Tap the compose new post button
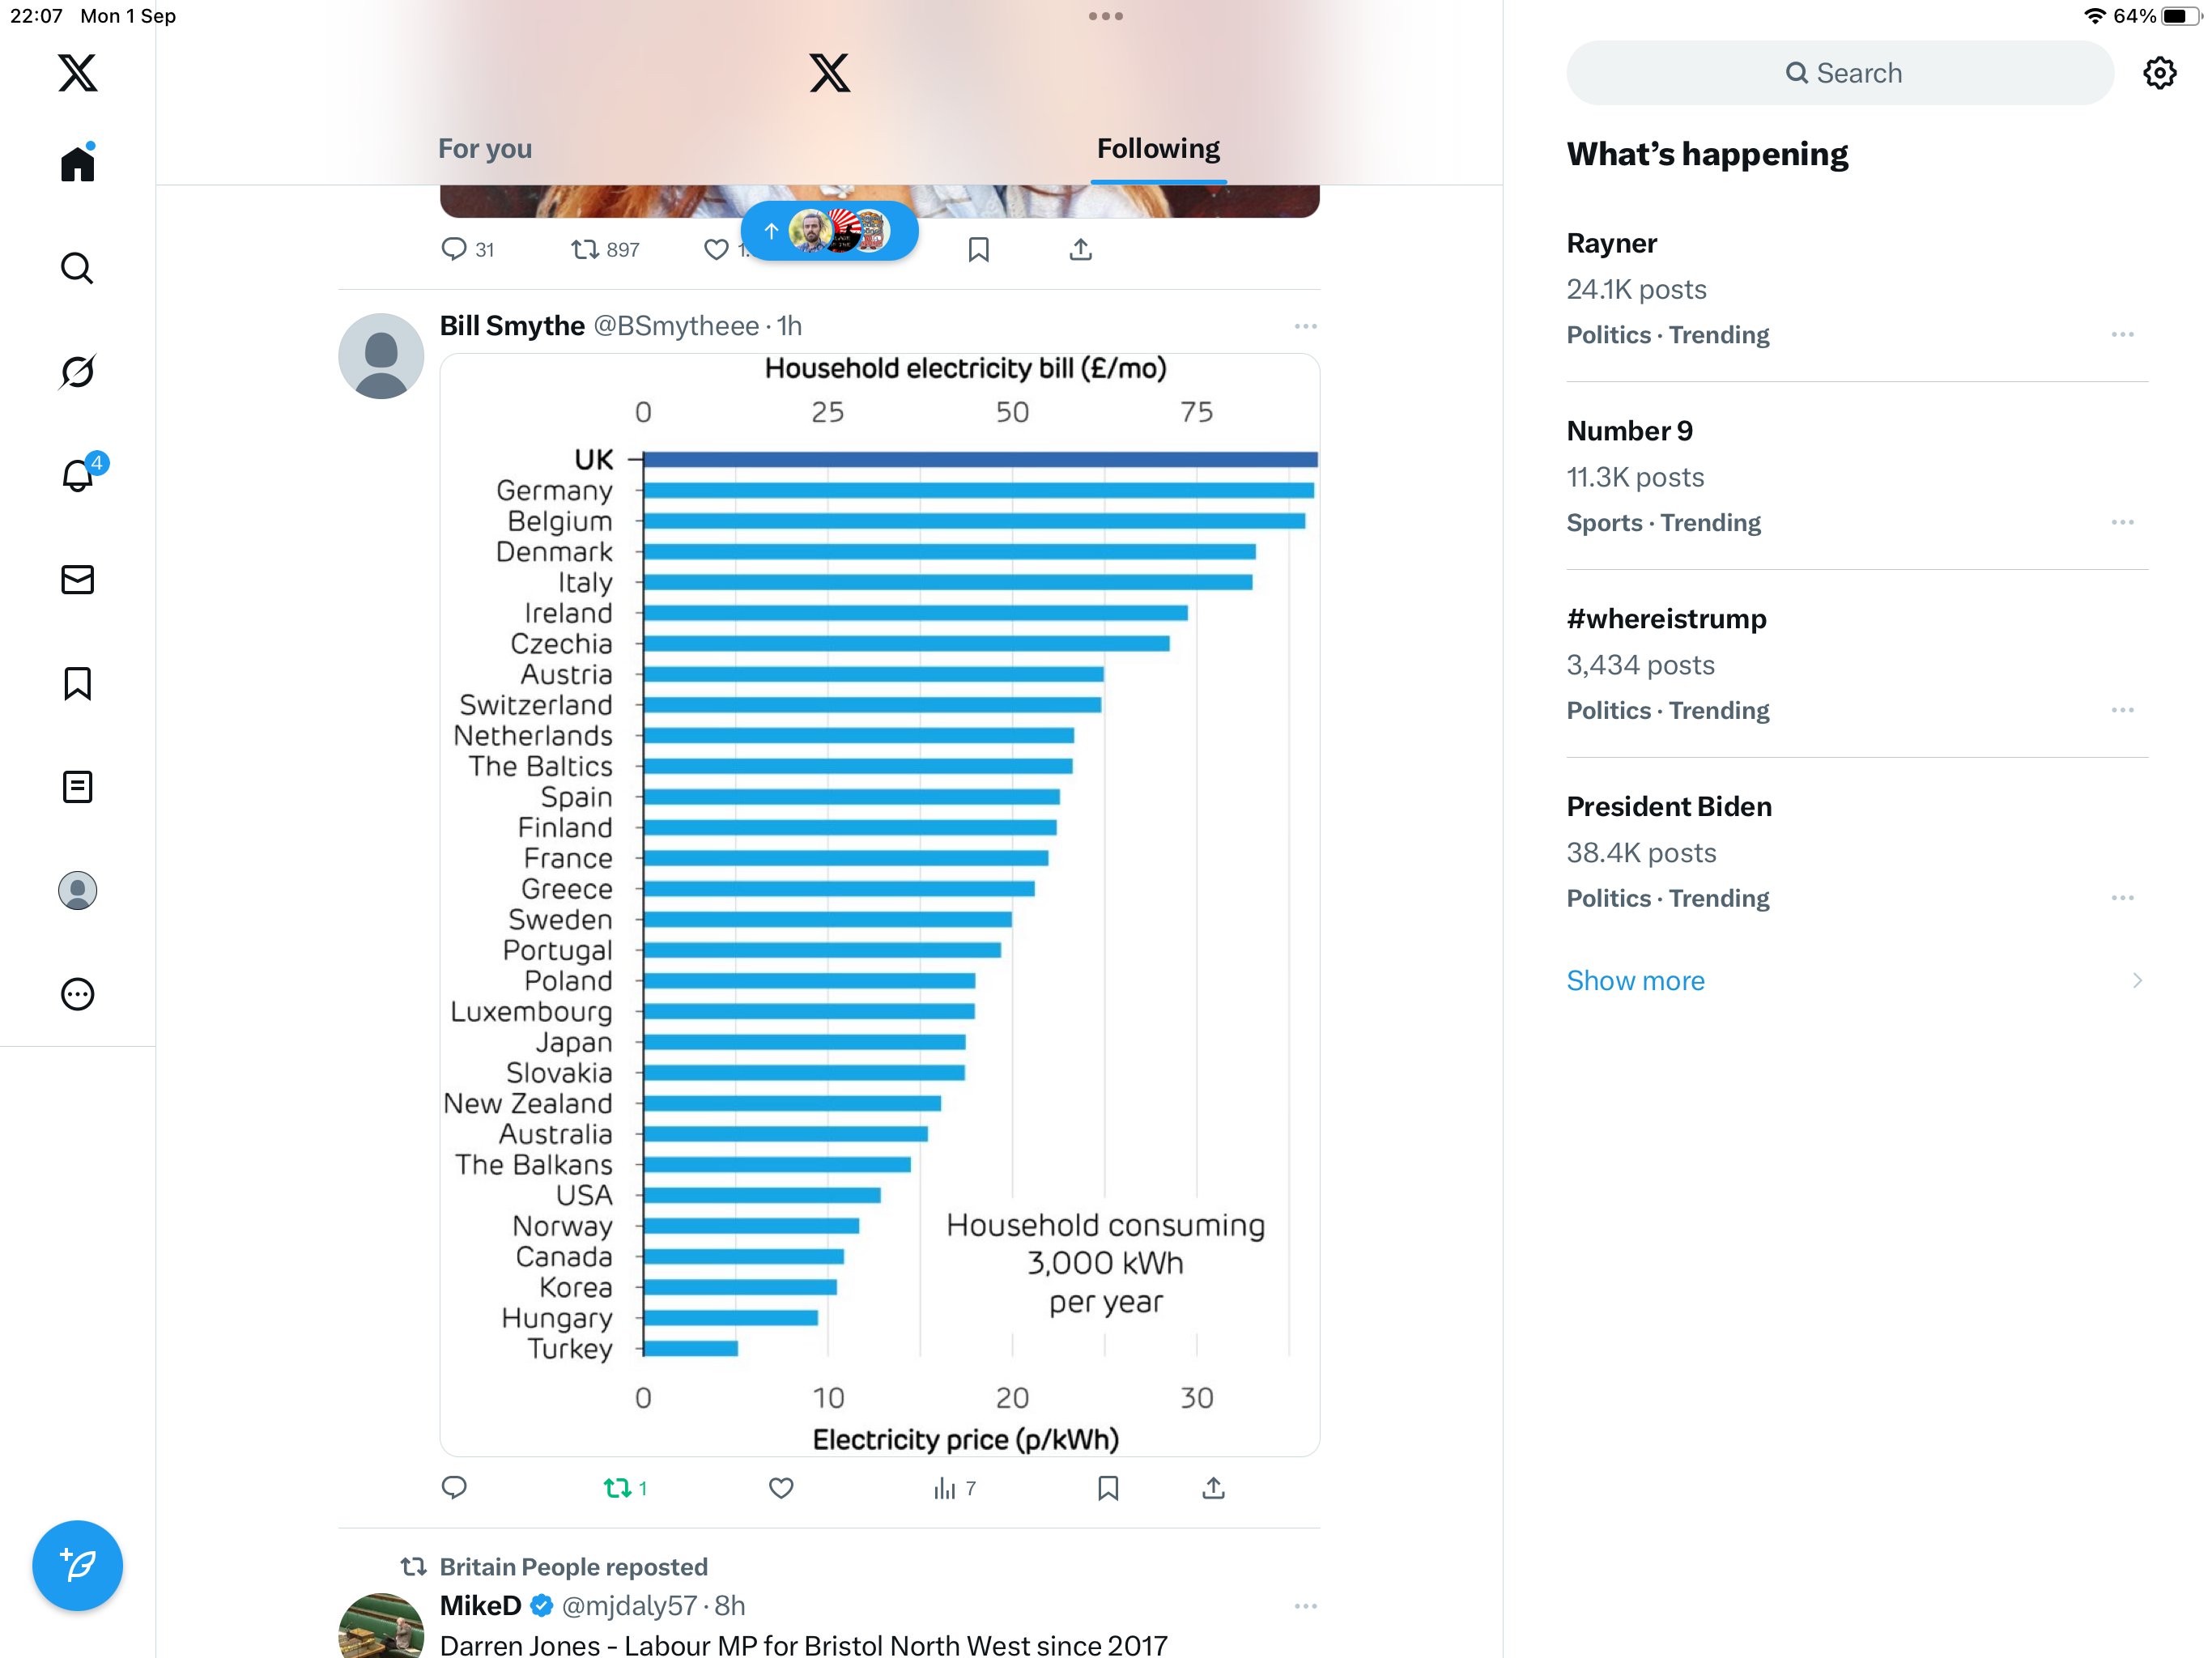Screen dimensions: 2212x1658 click(x=77, y=1565)
